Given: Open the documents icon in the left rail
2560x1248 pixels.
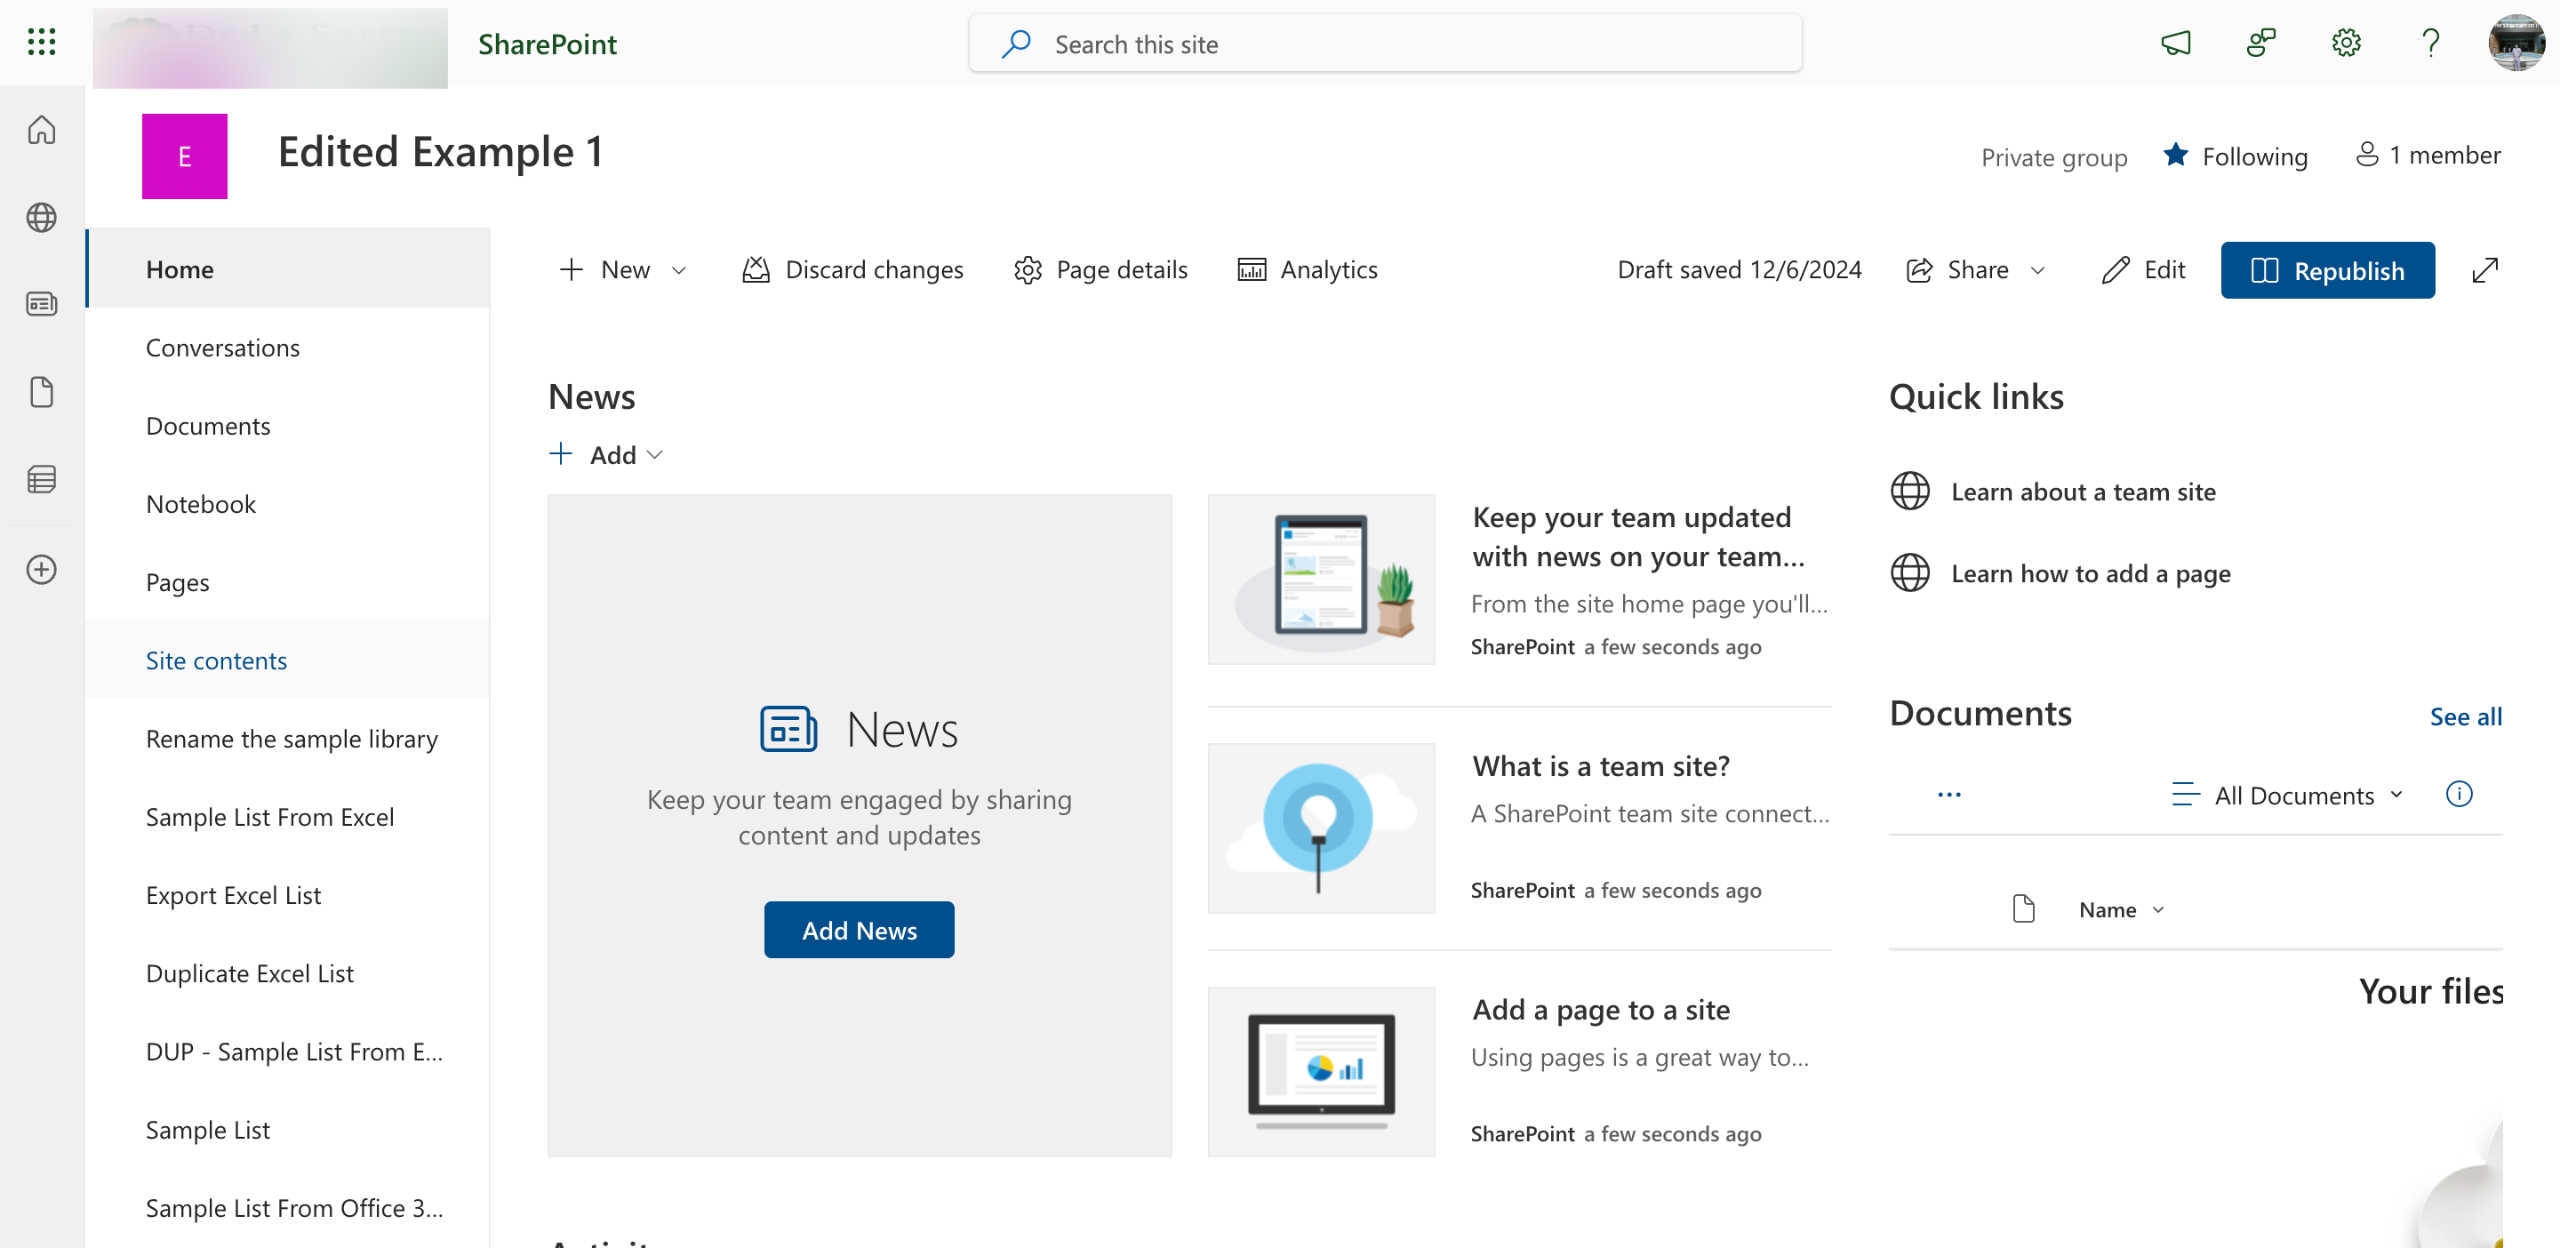Looking at the screenshot, I should tap(41, 391).
